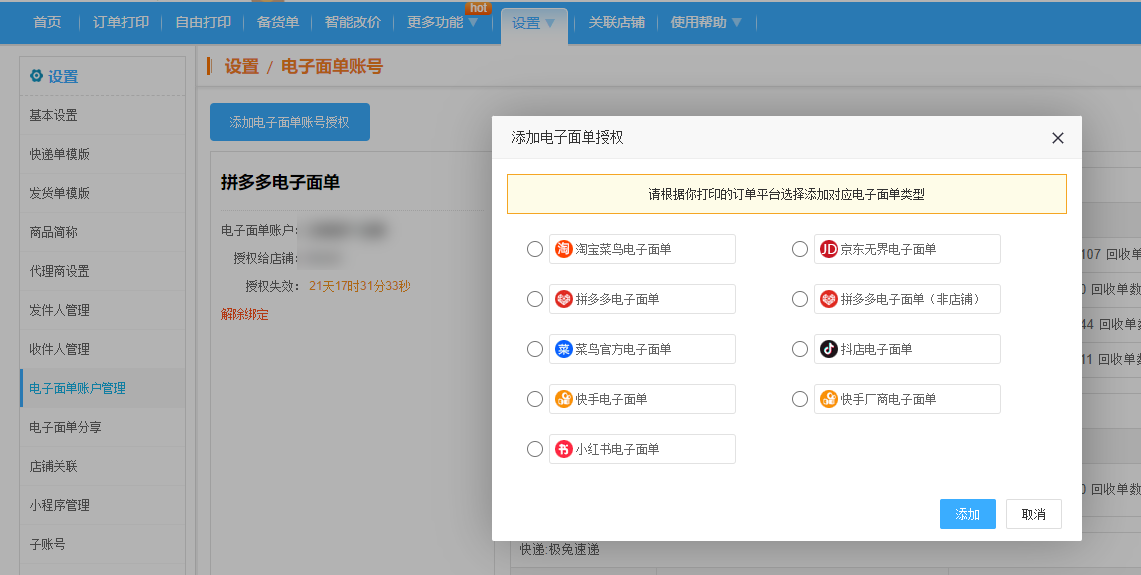Open the 设置 dropdown in top navigation

click(533, 22)
